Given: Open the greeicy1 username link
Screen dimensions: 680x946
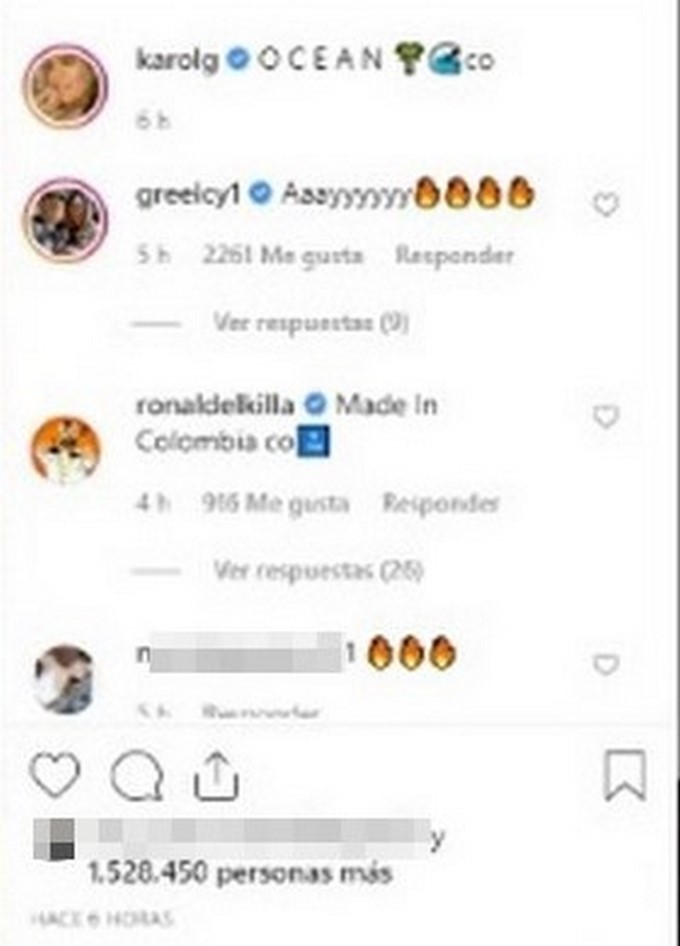Looking at the screenshot, I should pos(188,194).
